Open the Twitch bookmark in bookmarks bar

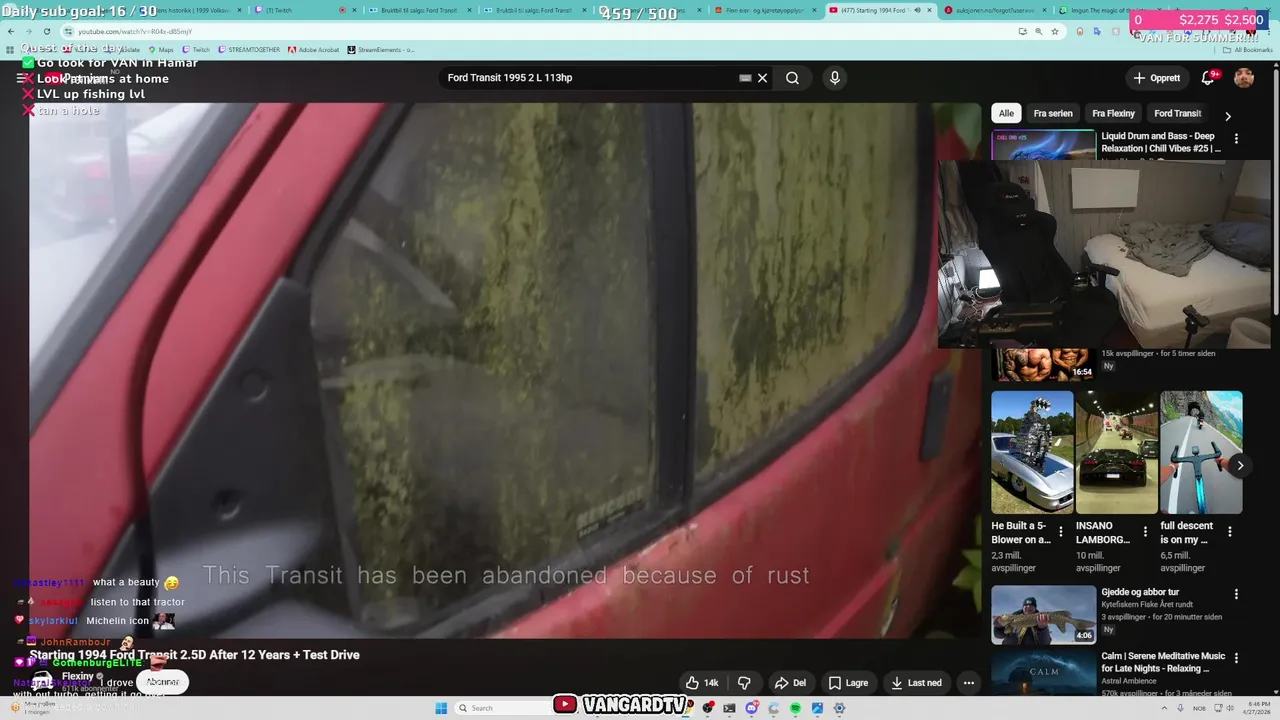tap(196, 49)
